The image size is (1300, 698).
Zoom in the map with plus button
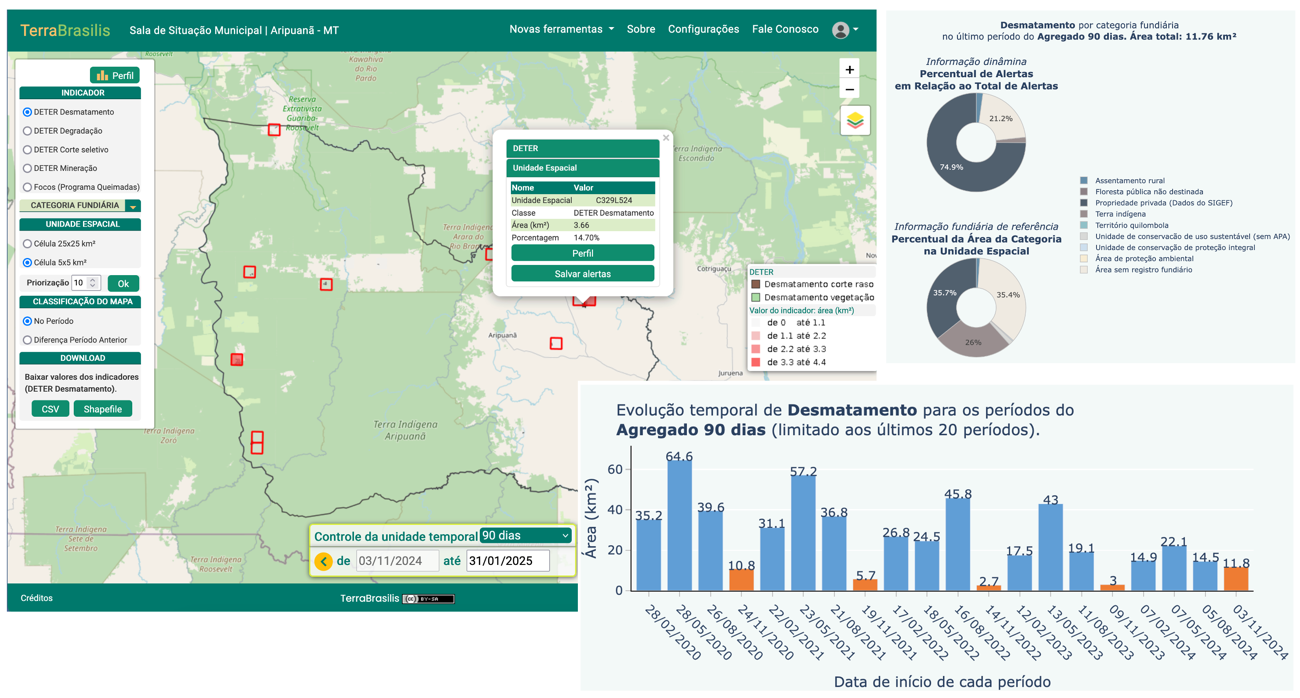849,70
